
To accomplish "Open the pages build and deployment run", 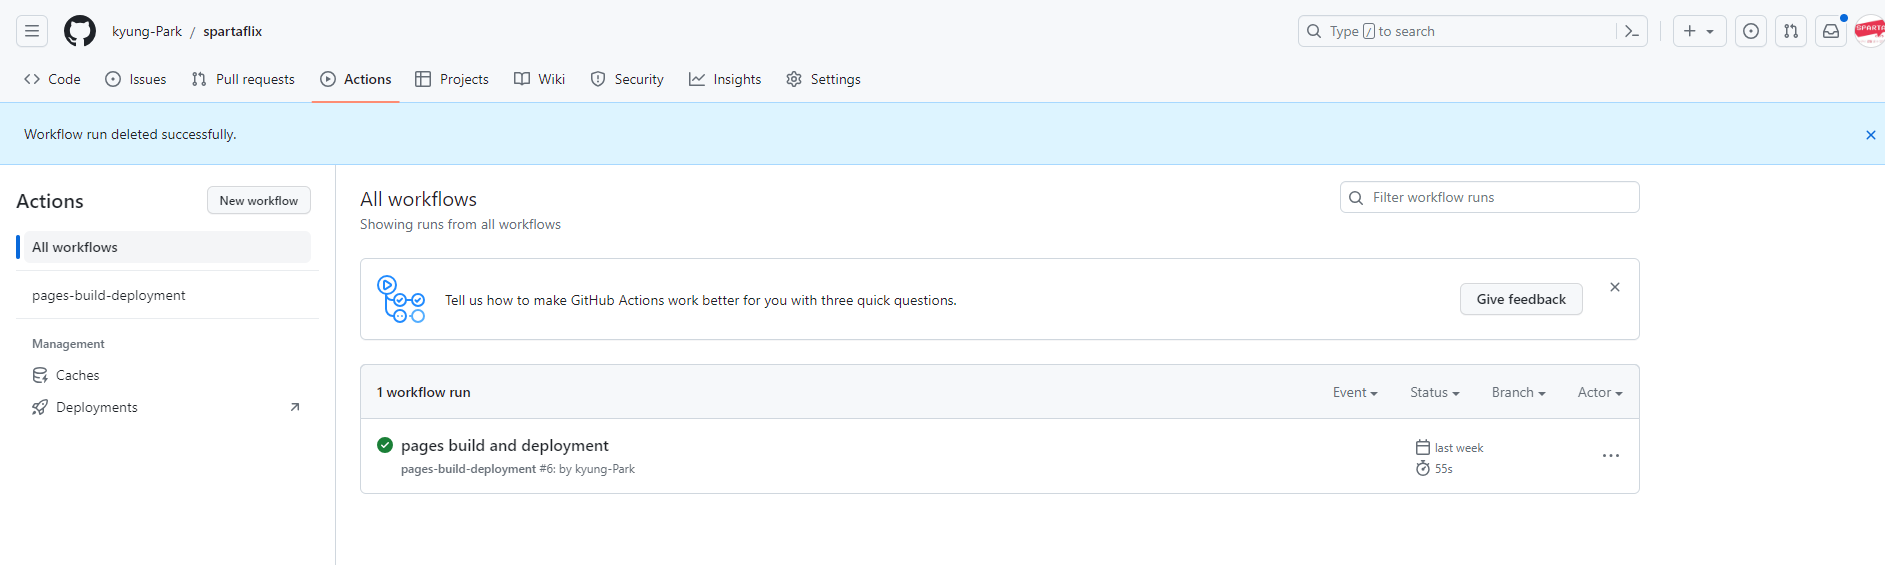I will 505,445.
